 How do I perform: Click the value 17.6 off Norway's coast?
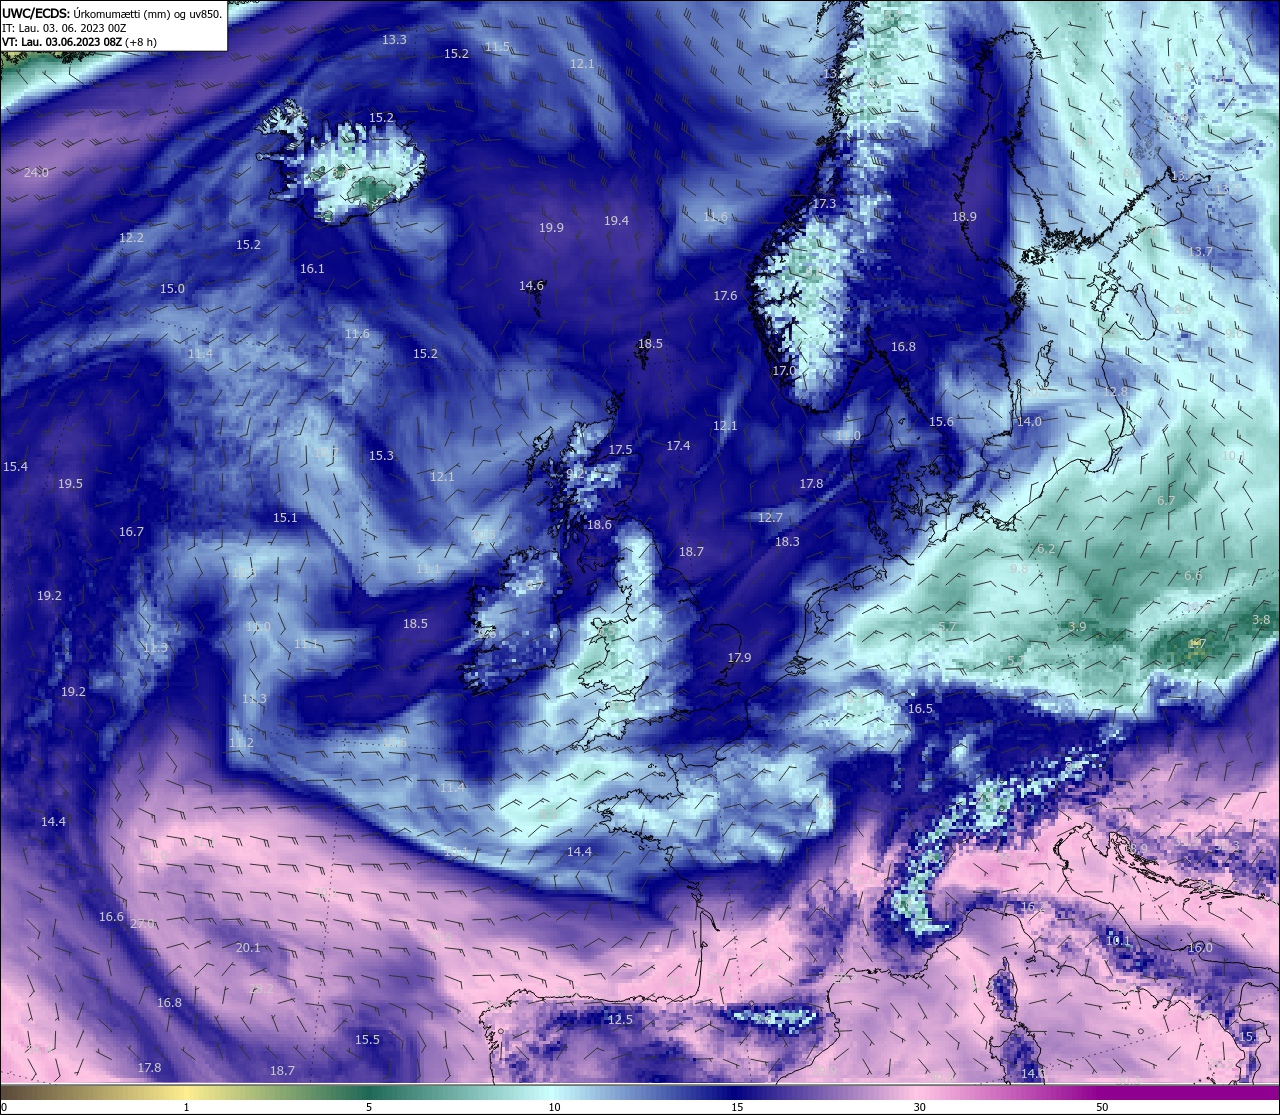pos(725,296)
